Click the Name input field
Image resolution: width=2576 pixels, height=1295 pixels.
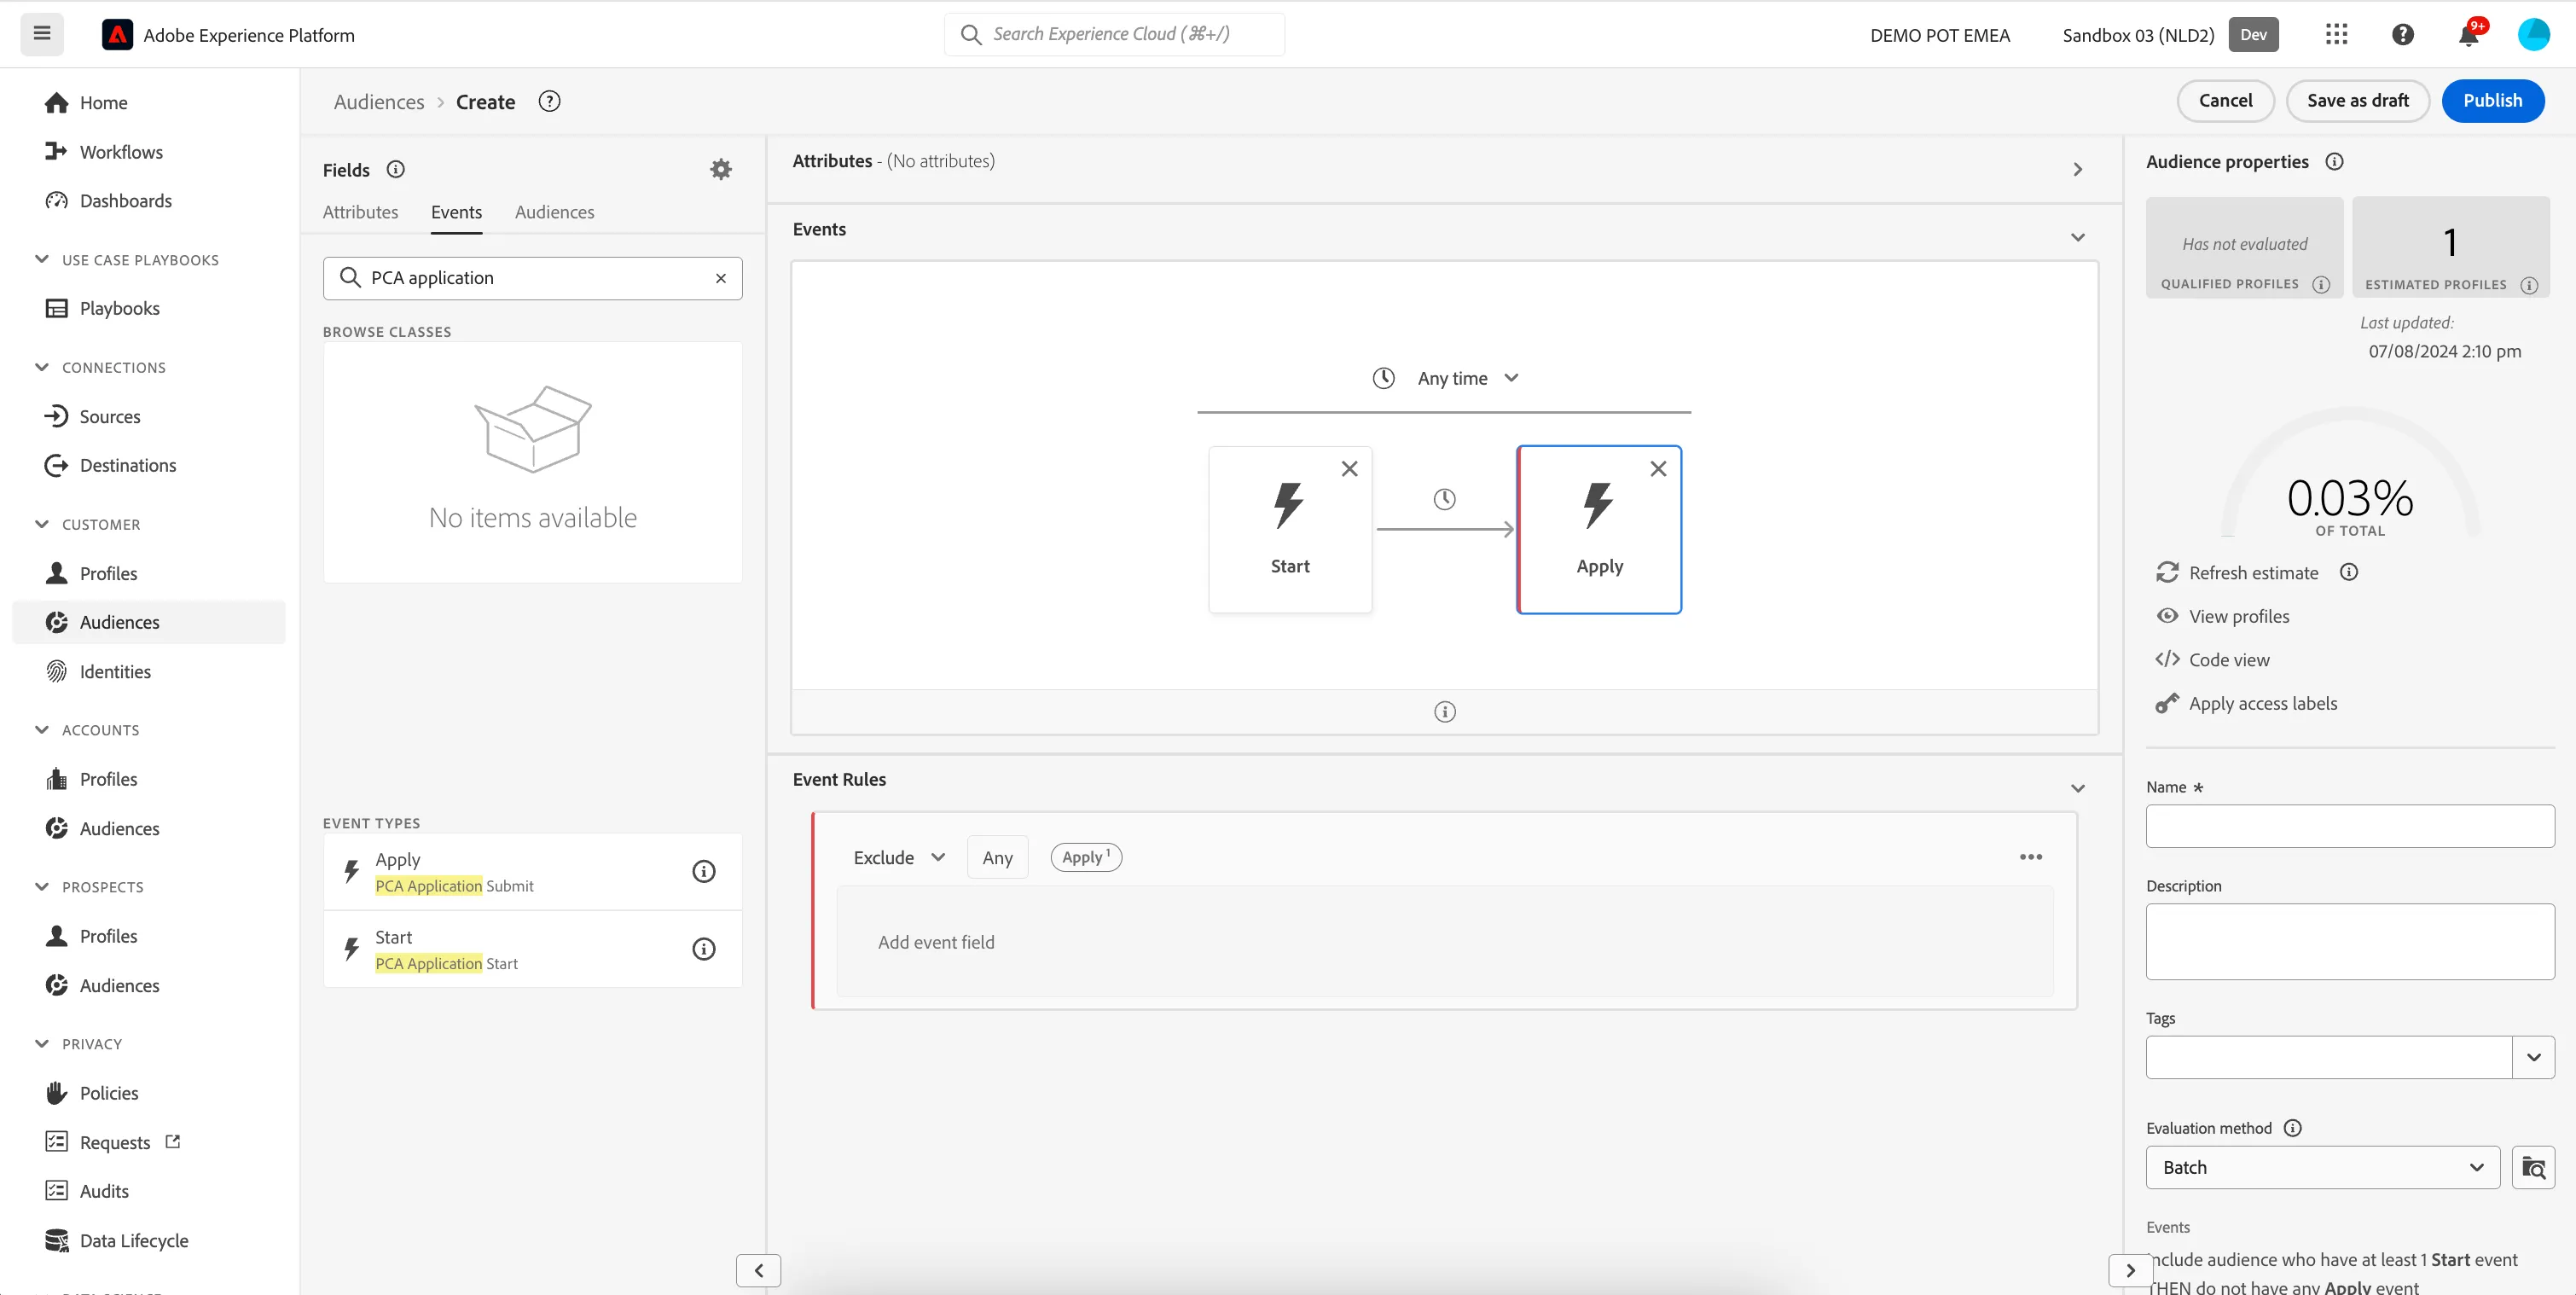point(2349,826)
